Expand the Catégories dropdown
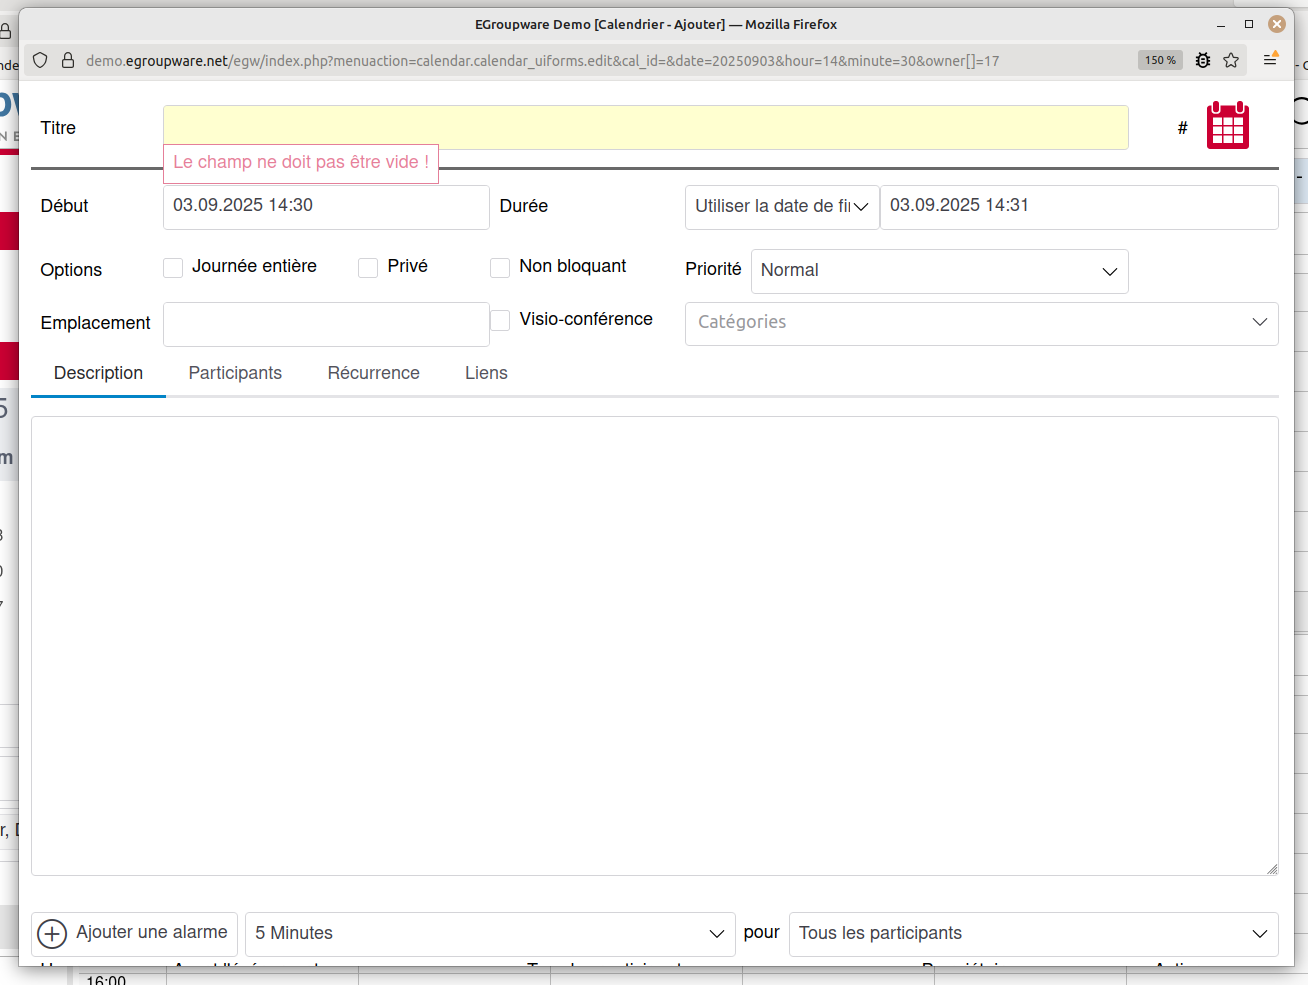Image resolution: width=1308 pixels, height=985 pixels. (981, 323)
